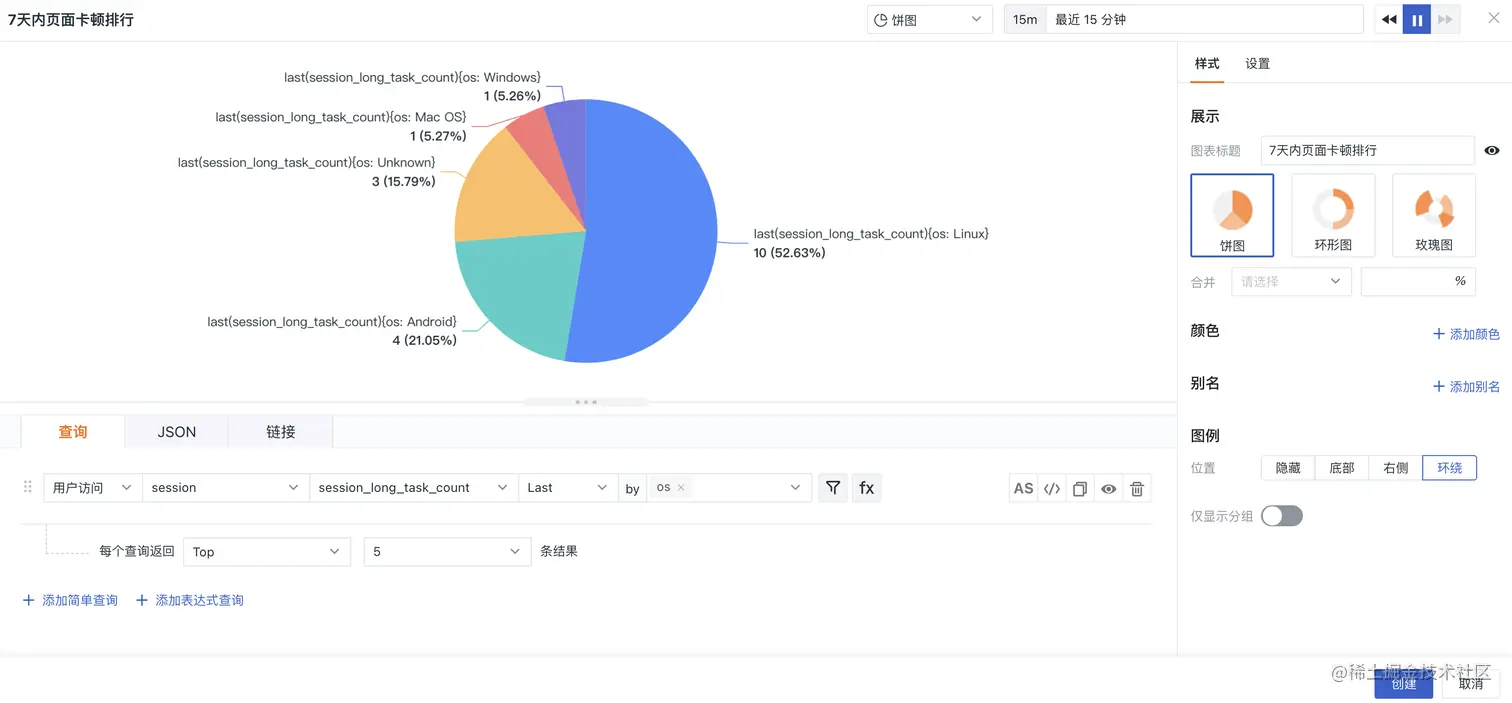Click the rewind time button

click(1389, 19)
